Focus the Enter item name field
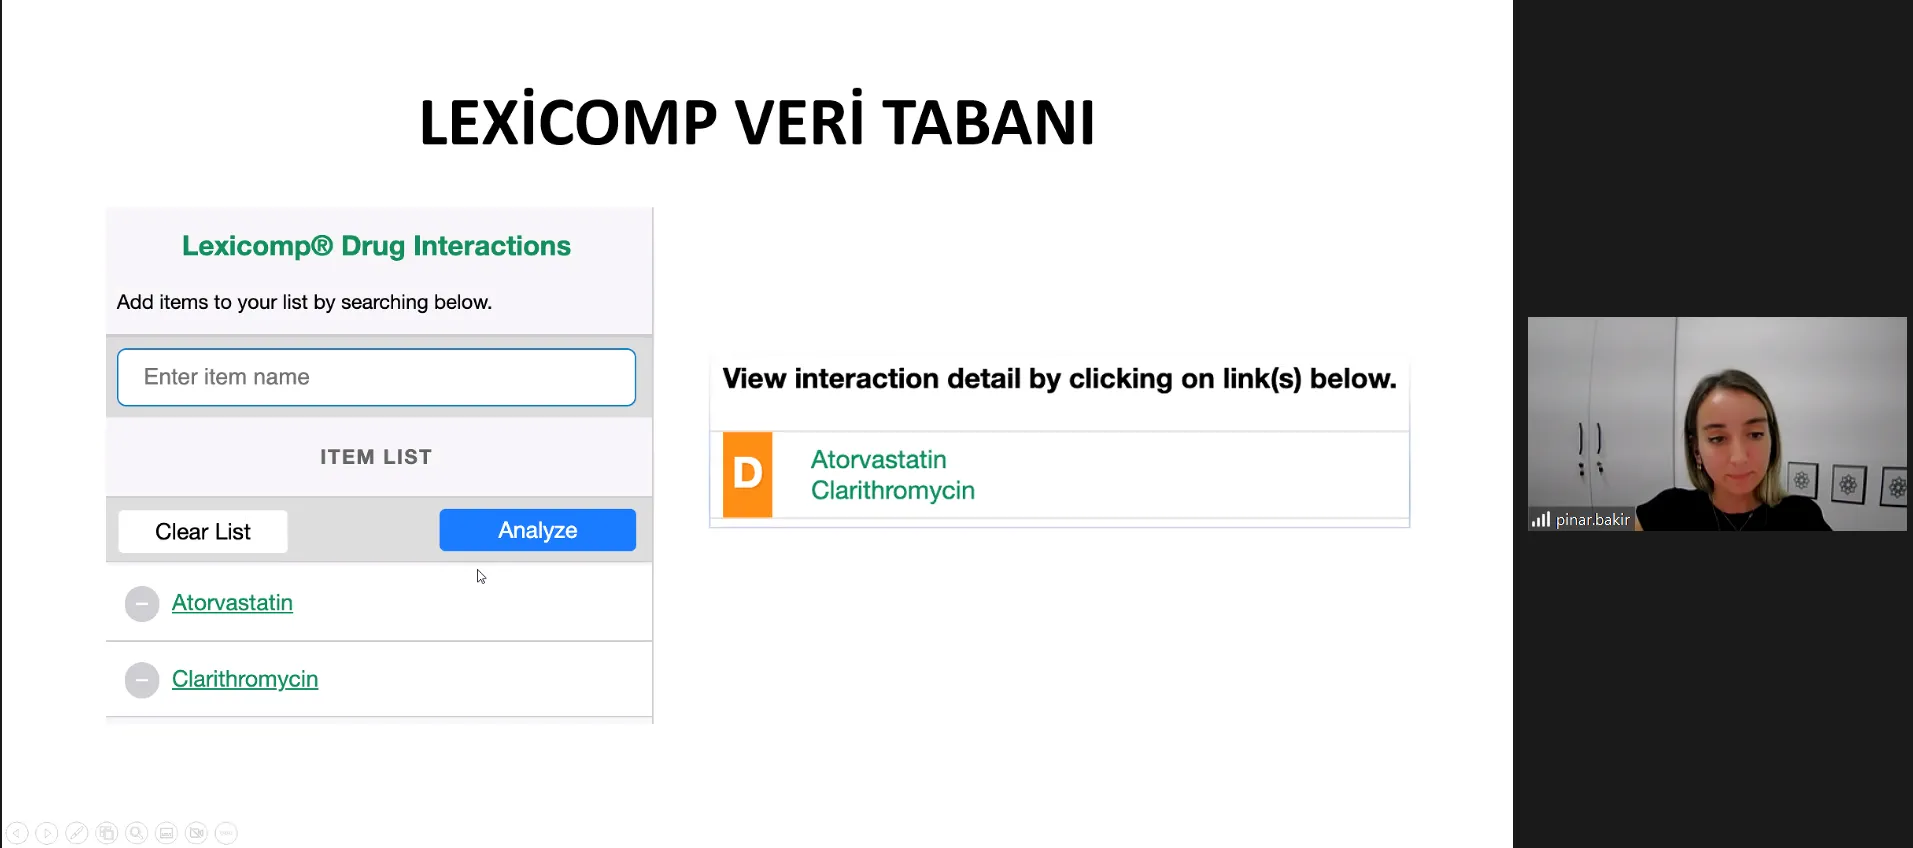This screenshot has height=848, width=1913. 376,377
